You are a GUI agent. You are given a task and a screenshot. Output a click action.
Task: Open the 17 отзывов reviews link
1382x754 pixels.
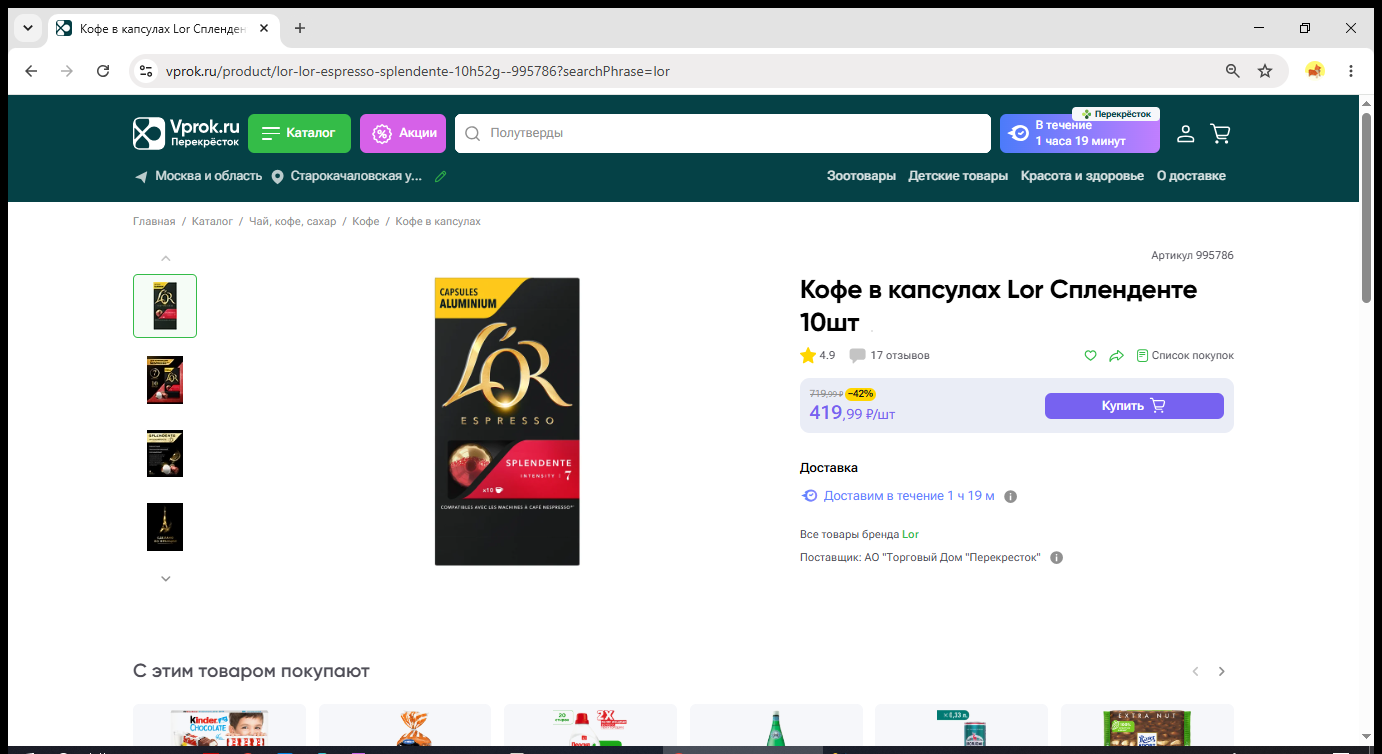(x=890, y=355)
